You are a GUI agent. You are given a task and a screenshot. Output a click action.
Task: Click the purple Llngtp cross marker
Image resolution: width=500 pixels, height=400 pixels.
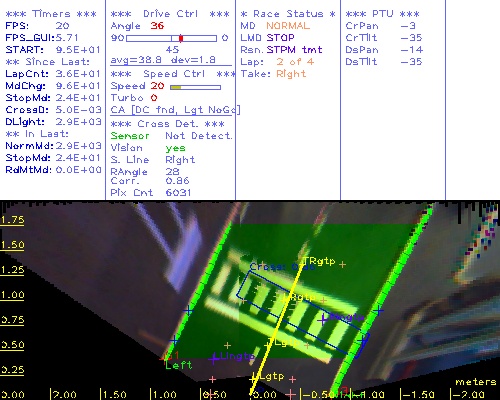(x=214, y=359)
